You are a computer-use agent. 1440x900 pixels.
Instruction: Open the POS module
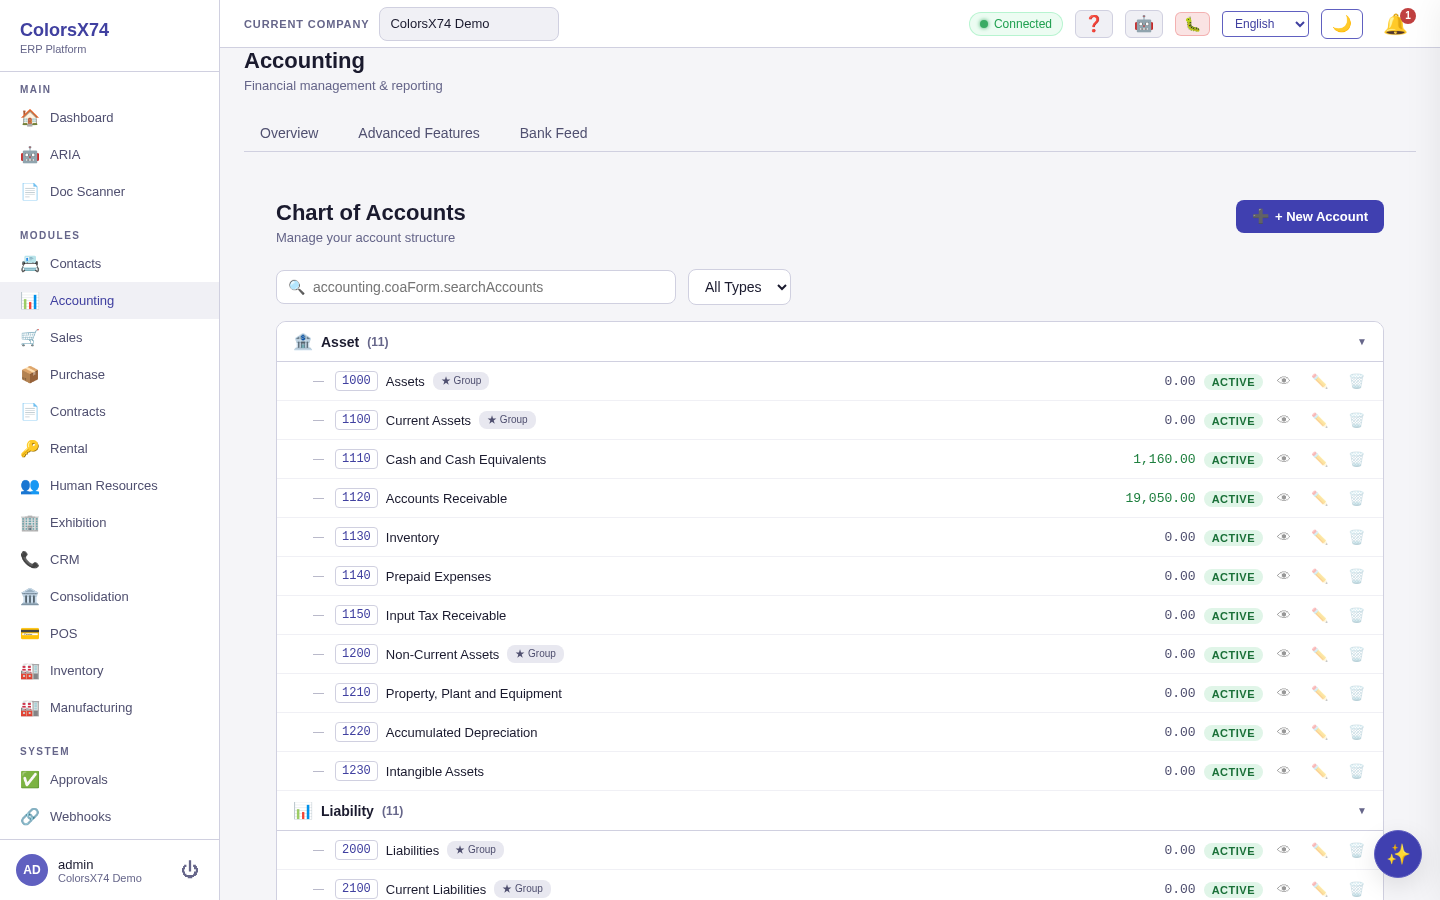coord(110,633)
